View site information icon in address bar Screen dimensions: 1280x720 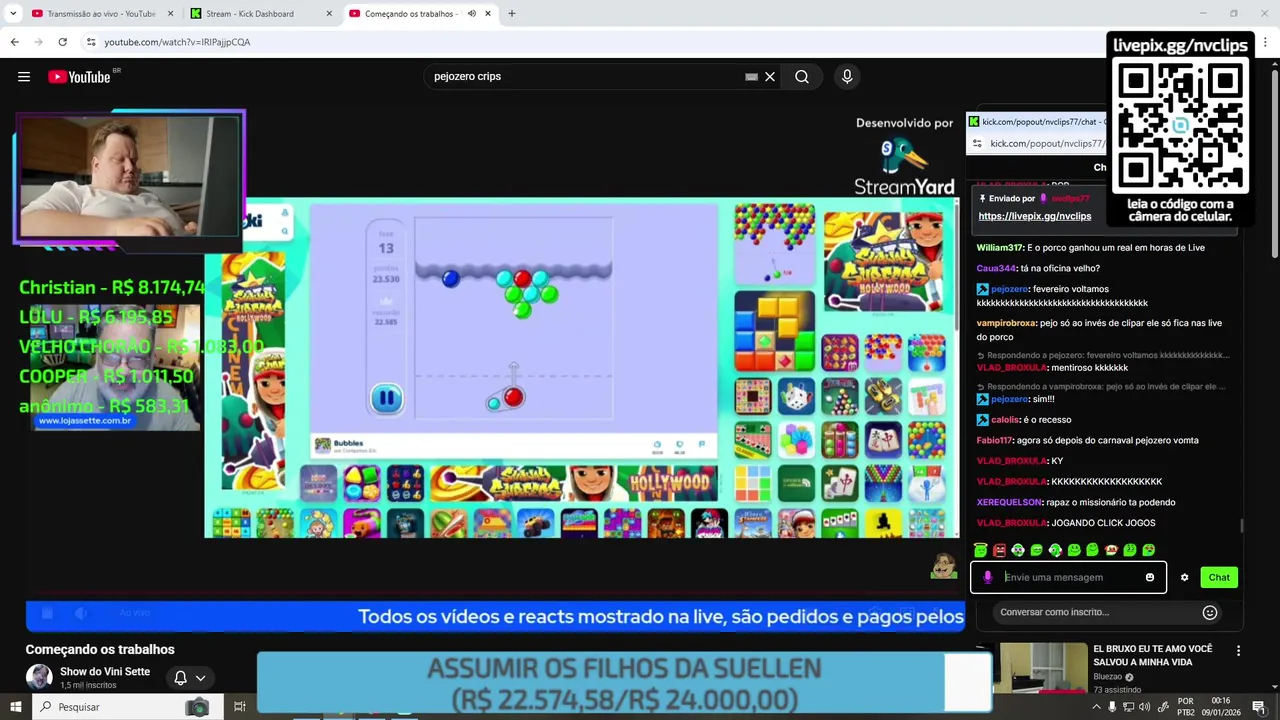click(x=91, y=42)
